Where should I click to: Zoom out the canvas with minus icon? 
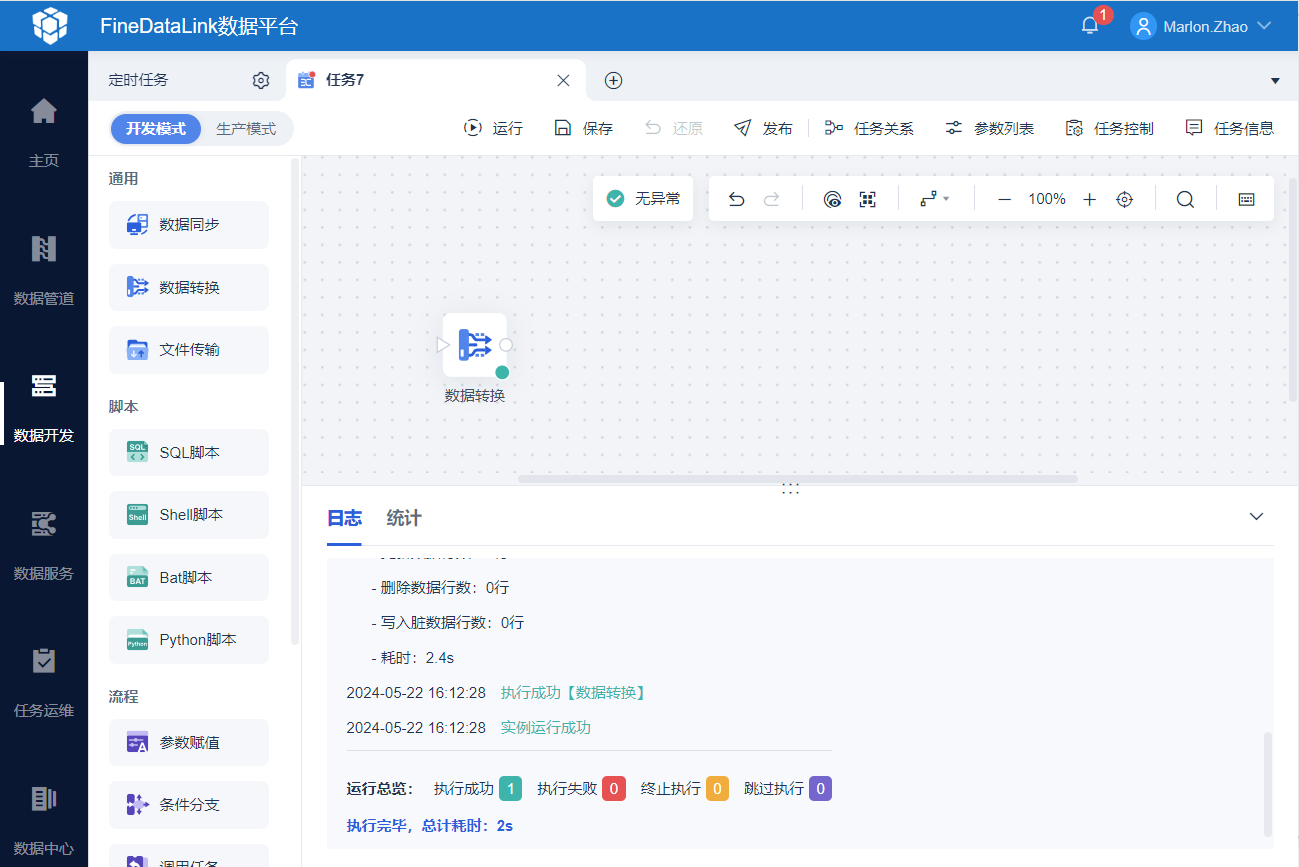coord(1005,199)
